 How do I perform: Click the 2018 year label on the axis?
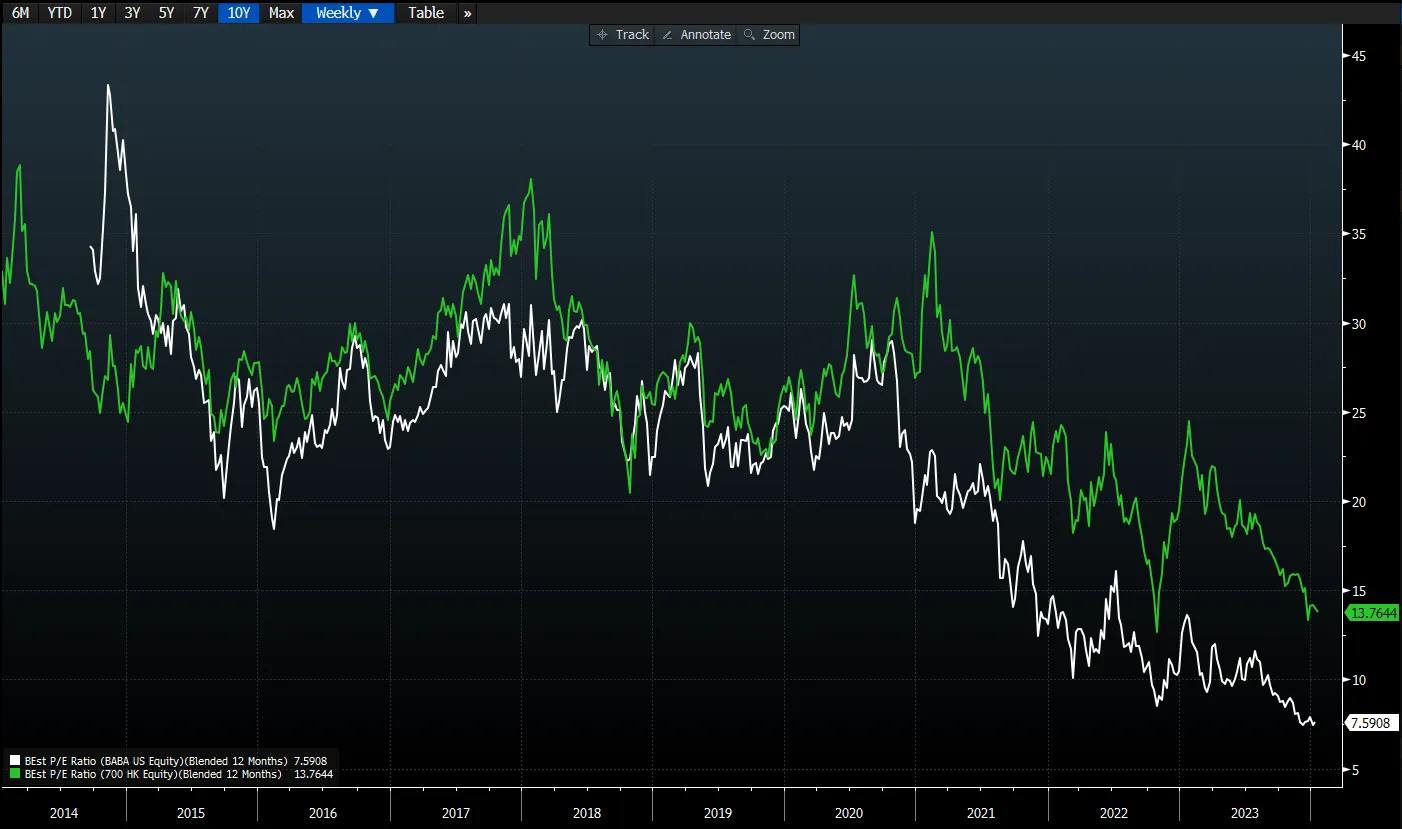586,813
